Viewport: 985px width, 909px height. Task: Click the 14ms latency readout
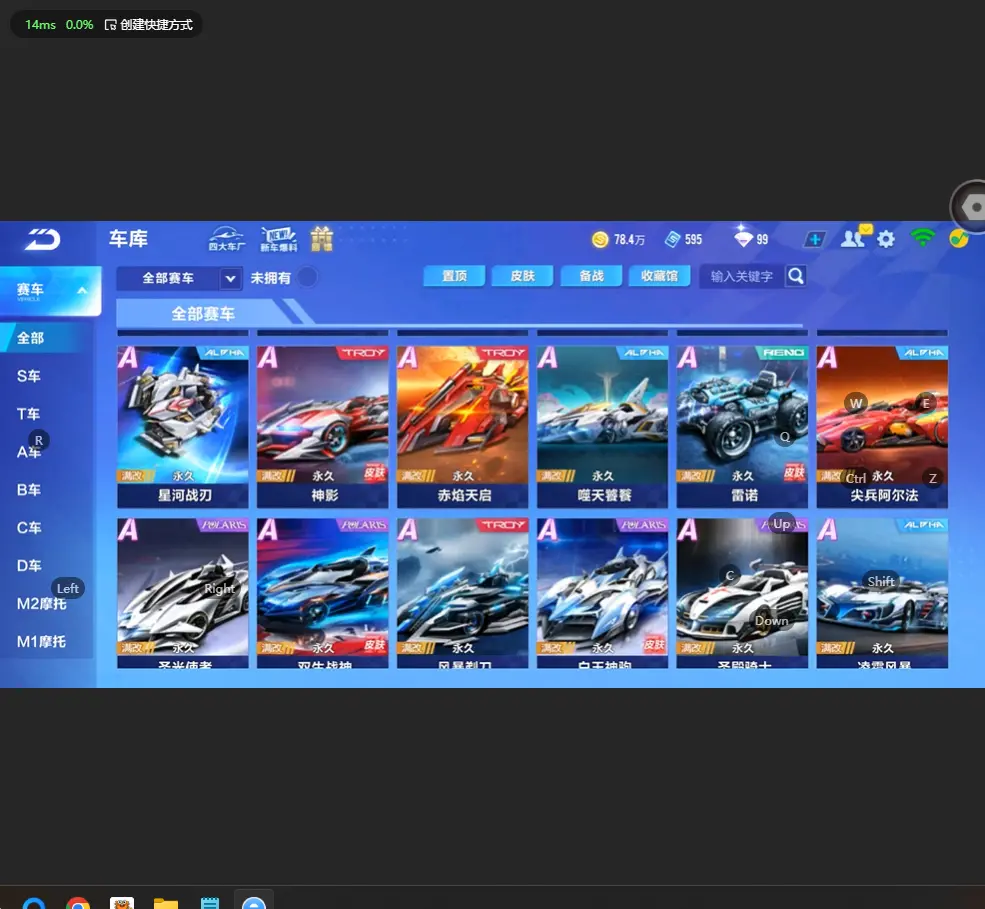pos(40,25)
